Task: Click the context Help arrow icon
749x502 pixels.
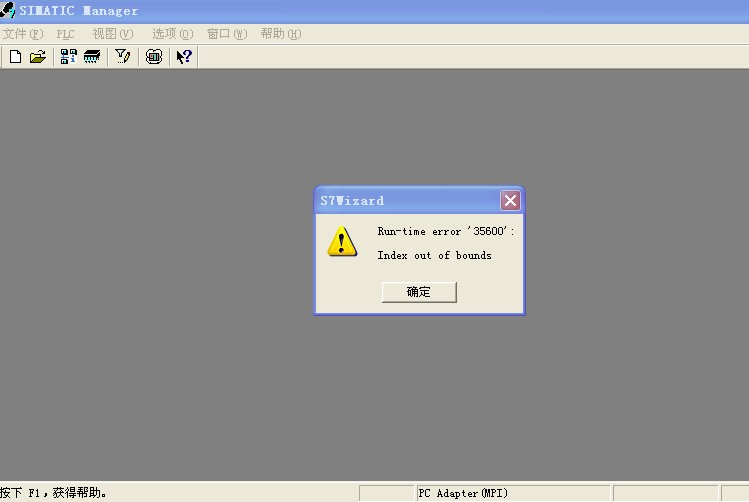Action: pos(184,57)
